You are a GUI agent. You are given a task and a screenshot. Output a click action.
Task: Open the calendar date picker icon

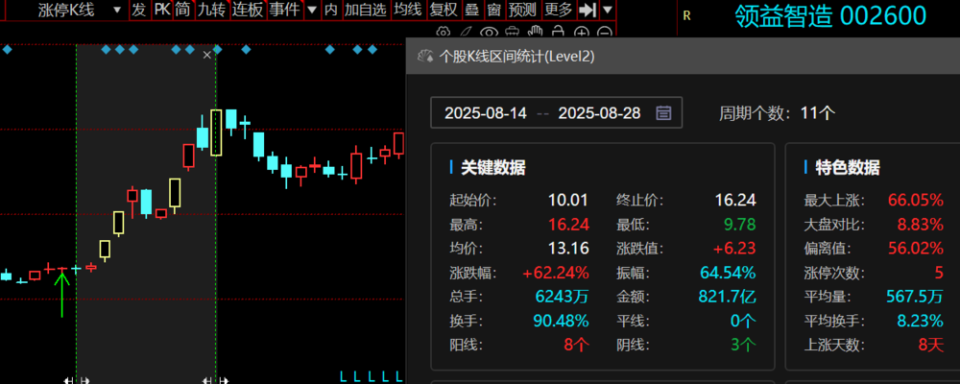664,113
